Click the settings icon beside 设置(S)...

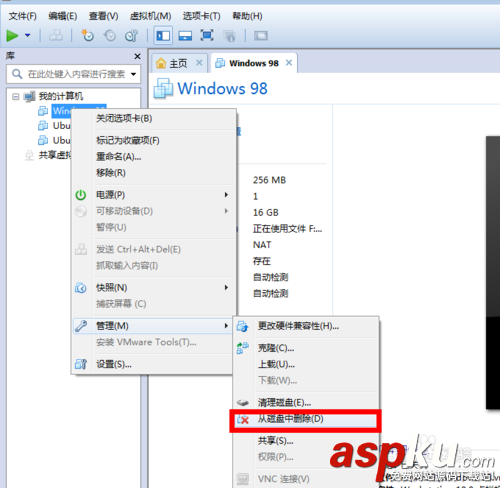(81, 364)
